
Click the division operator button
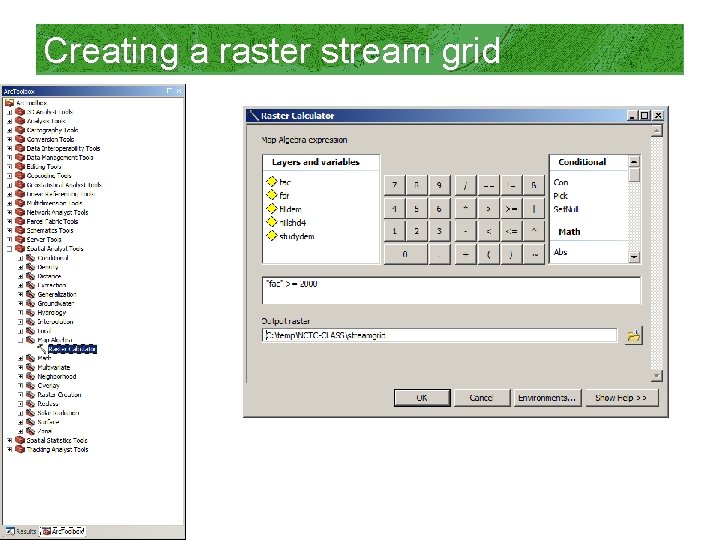pos(466,186)
